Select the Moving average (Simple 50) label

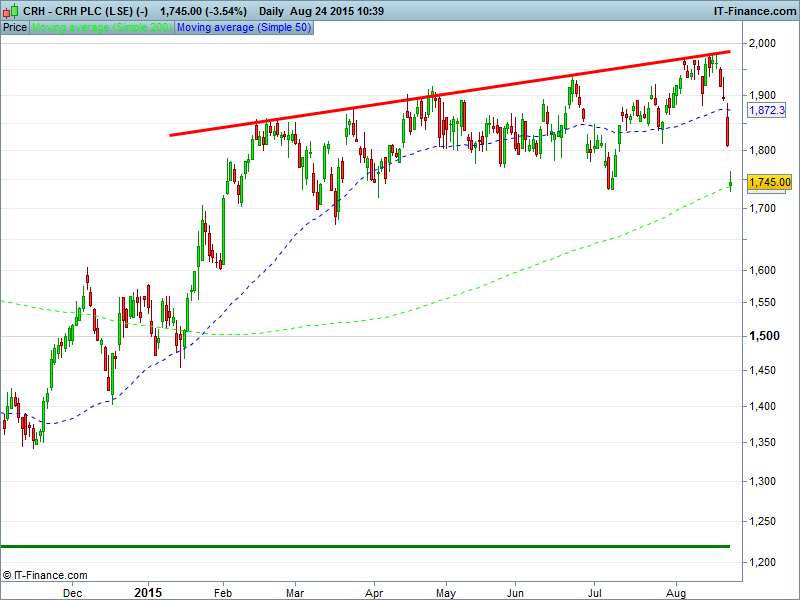(x=244, y=27)
